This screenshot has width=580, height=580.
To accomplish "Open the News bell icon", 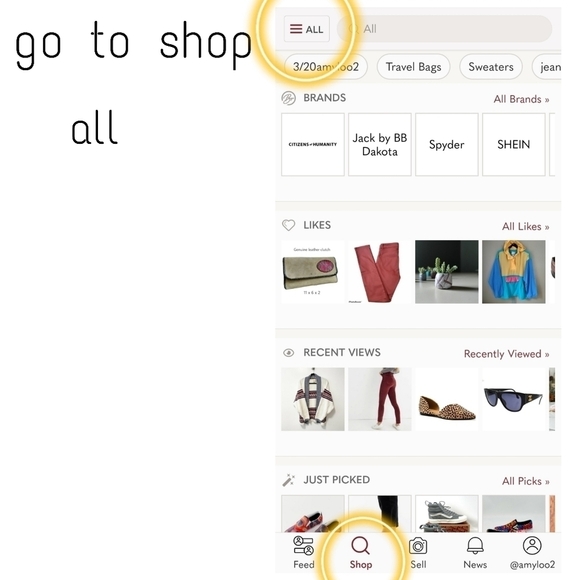I will (475, 546).
